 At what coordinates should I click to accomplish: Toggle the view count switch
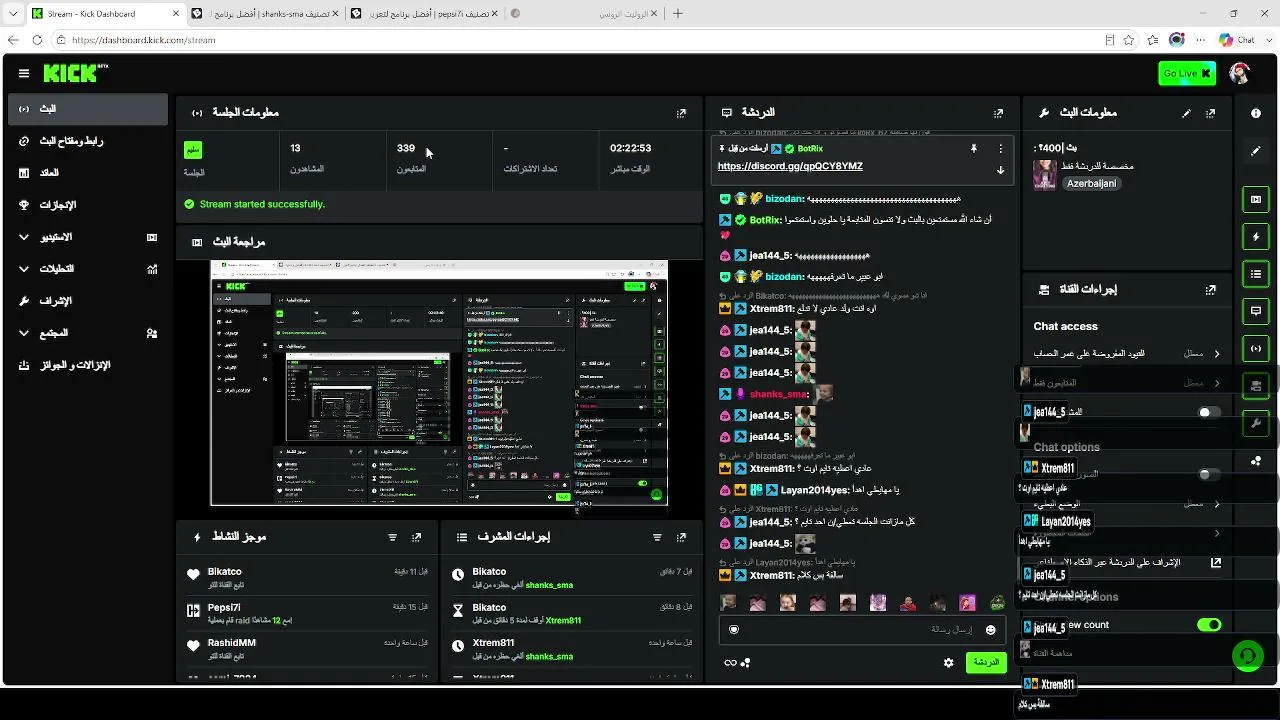tap(1209, 625)
